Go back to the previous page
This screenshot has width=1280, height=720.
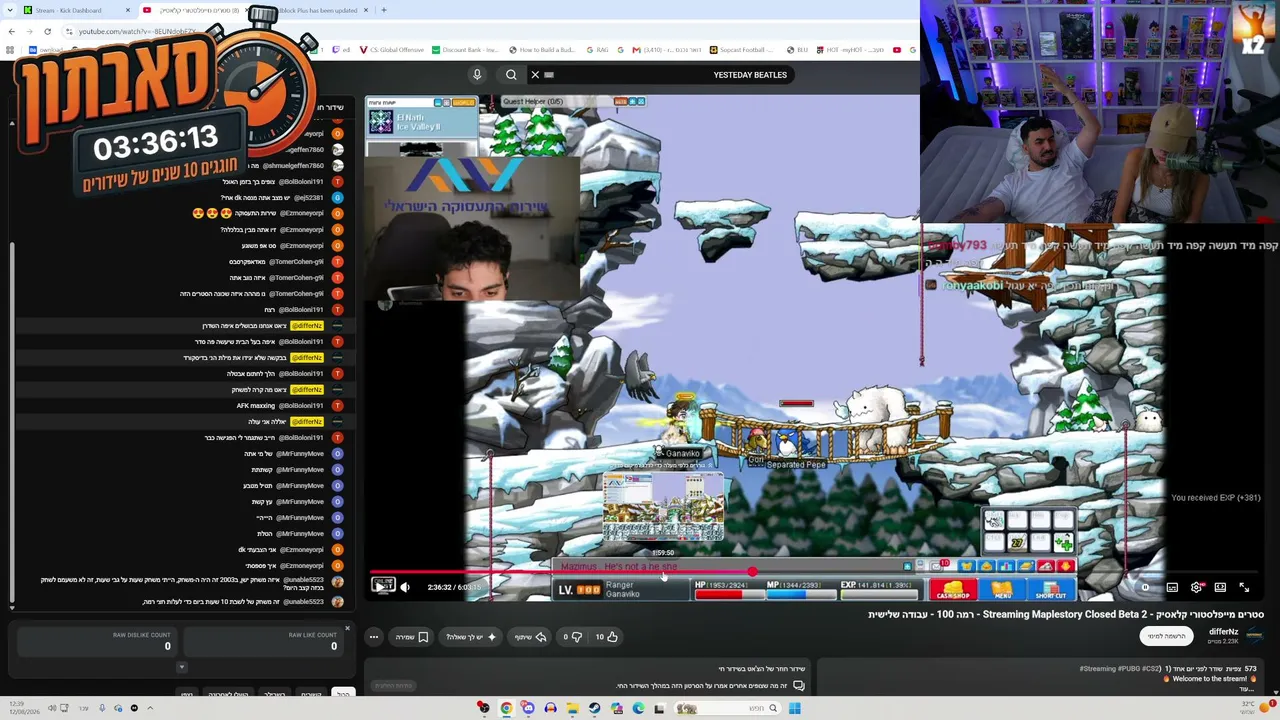[x=10, y=31]
